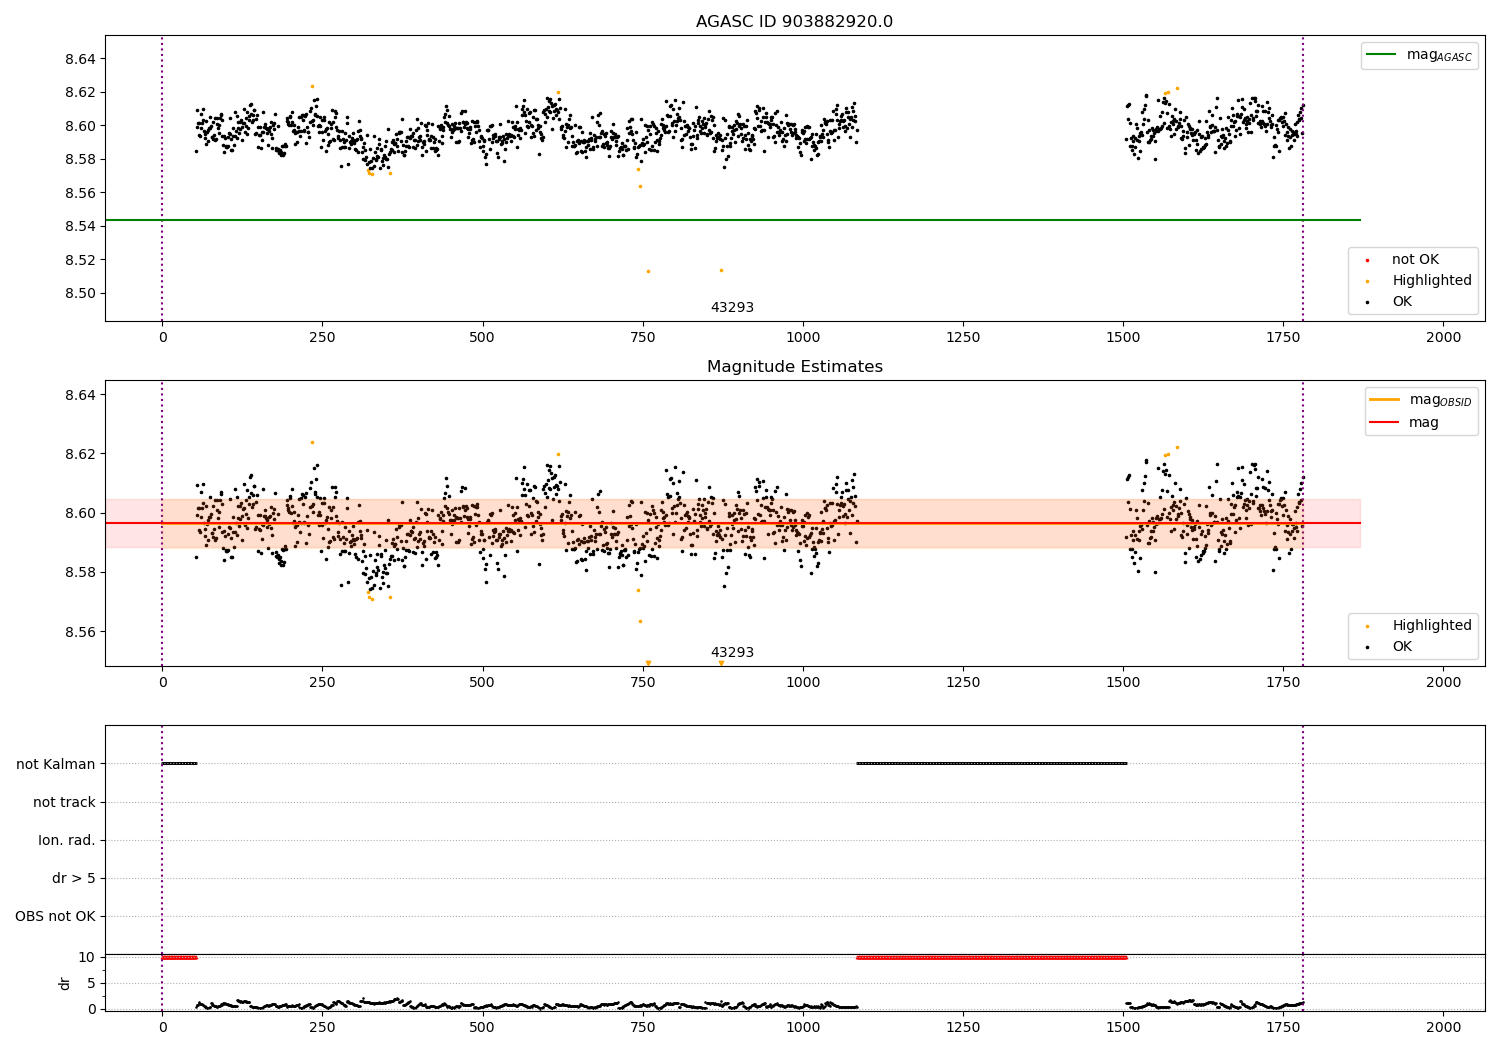Screen dimensions: 1500x1050
Task: Click the '750' x-tick under the bottom plot
Action: pyautogui.click(x=642, y=1027)
